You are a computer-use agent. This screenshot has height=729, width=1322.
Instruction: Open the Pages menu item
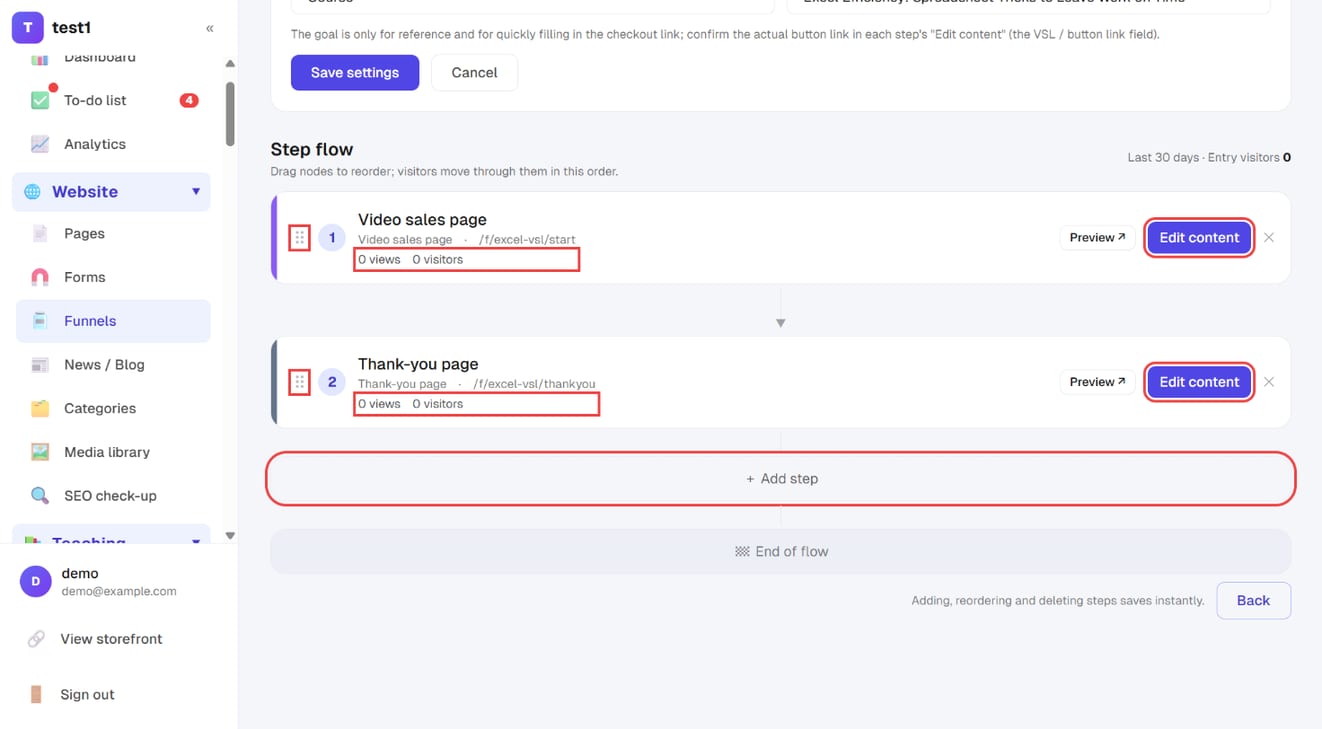tap(113, 233)
